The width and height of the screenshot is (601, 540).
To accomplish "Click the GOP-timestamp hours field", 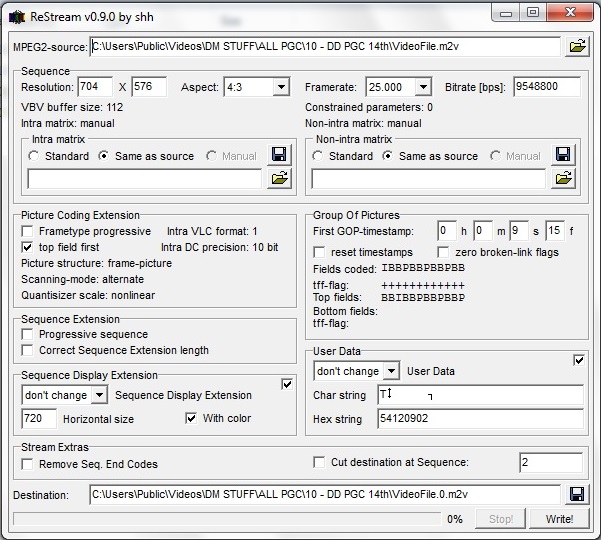I will click(x=447, y=231).
